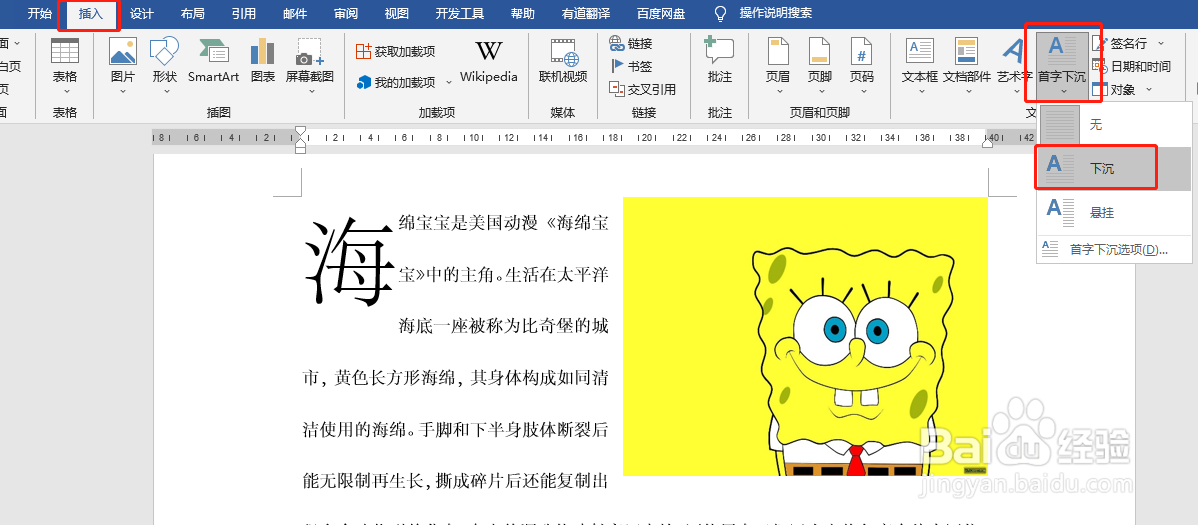Open the 有道翻译 tab
Image resolution: width=1198 pixels, height=525 pixels.
pyautogui.click(x=586, y=14)
